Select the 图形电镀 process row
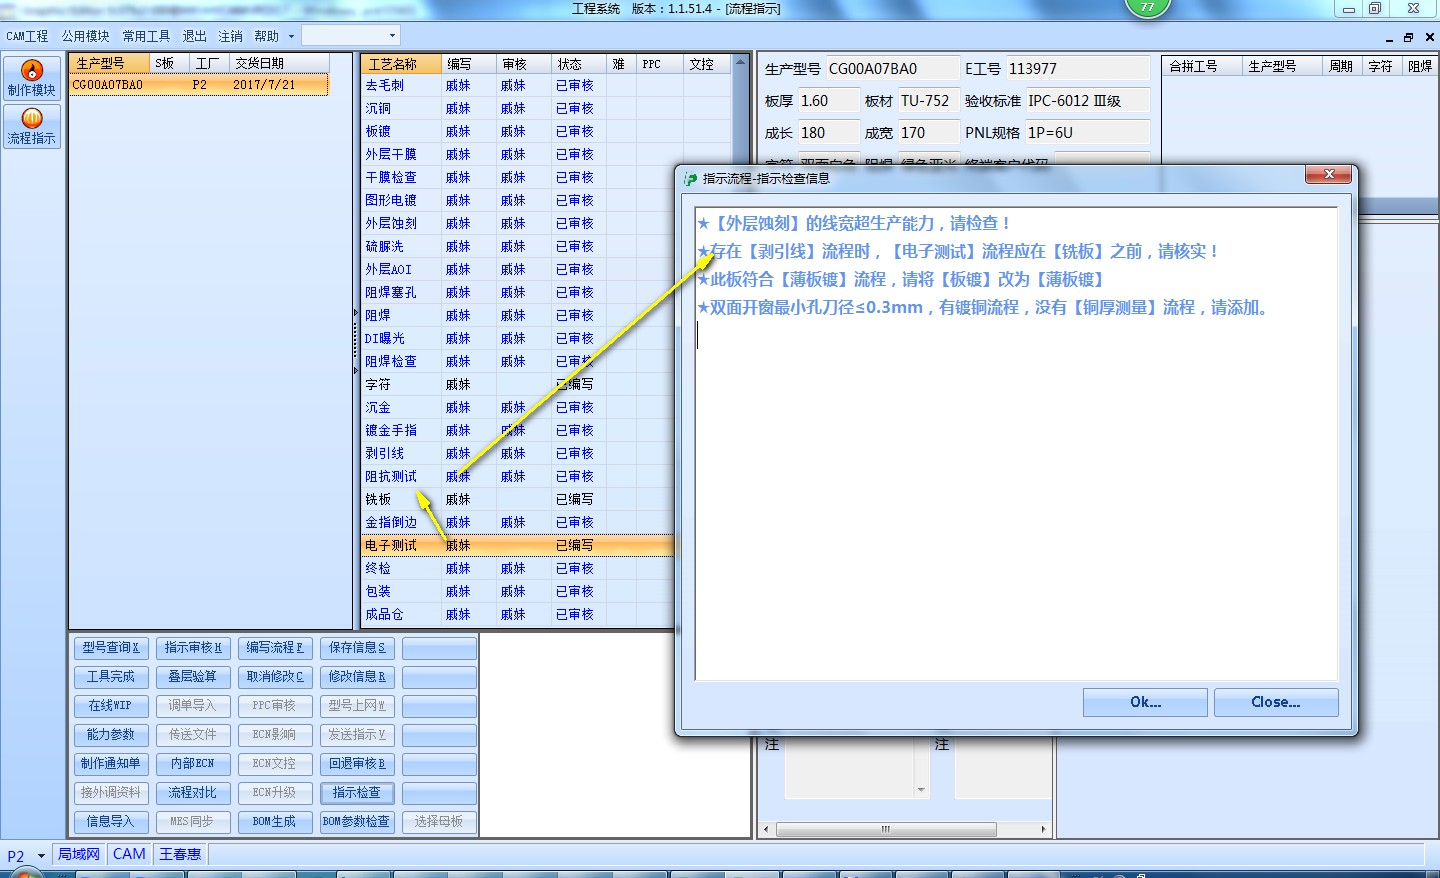 pyautogui.click(x=517, y=201)
